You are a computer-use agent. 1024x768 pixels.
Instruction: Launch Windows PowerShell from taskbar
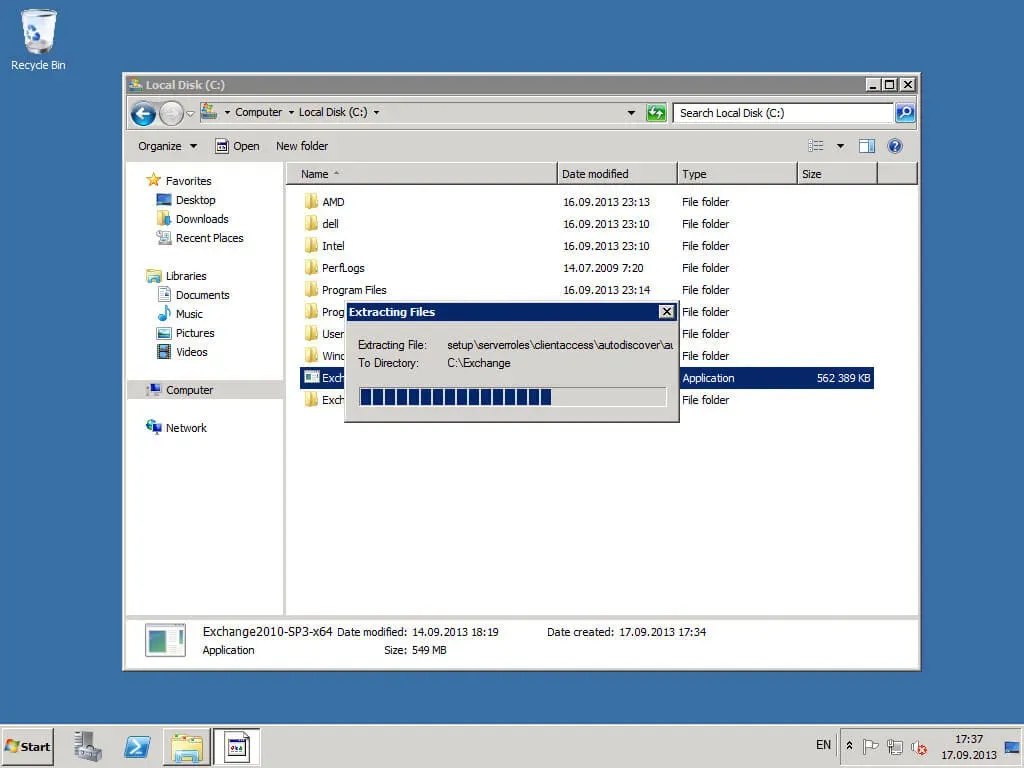pos(137,746)
